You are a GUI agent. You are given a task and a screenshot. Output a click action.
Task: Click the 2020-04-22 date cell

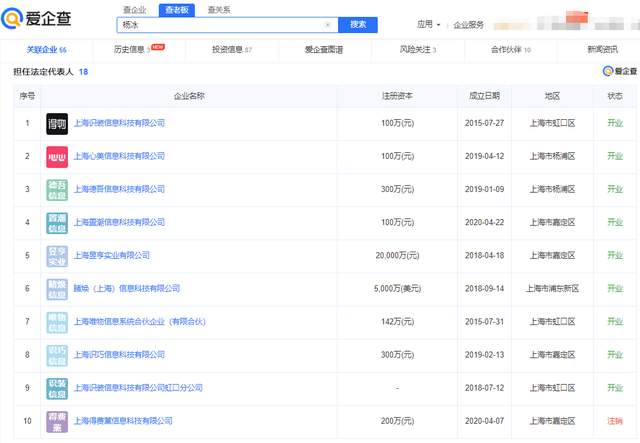[484, 223]
